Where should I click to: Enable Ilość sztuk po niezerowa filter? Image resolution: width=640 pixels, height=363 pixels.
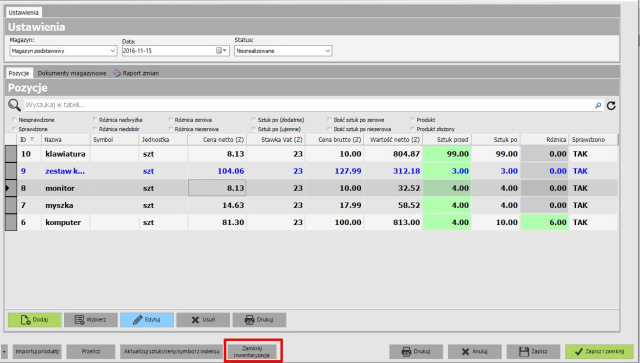click(x=329, y=129)
